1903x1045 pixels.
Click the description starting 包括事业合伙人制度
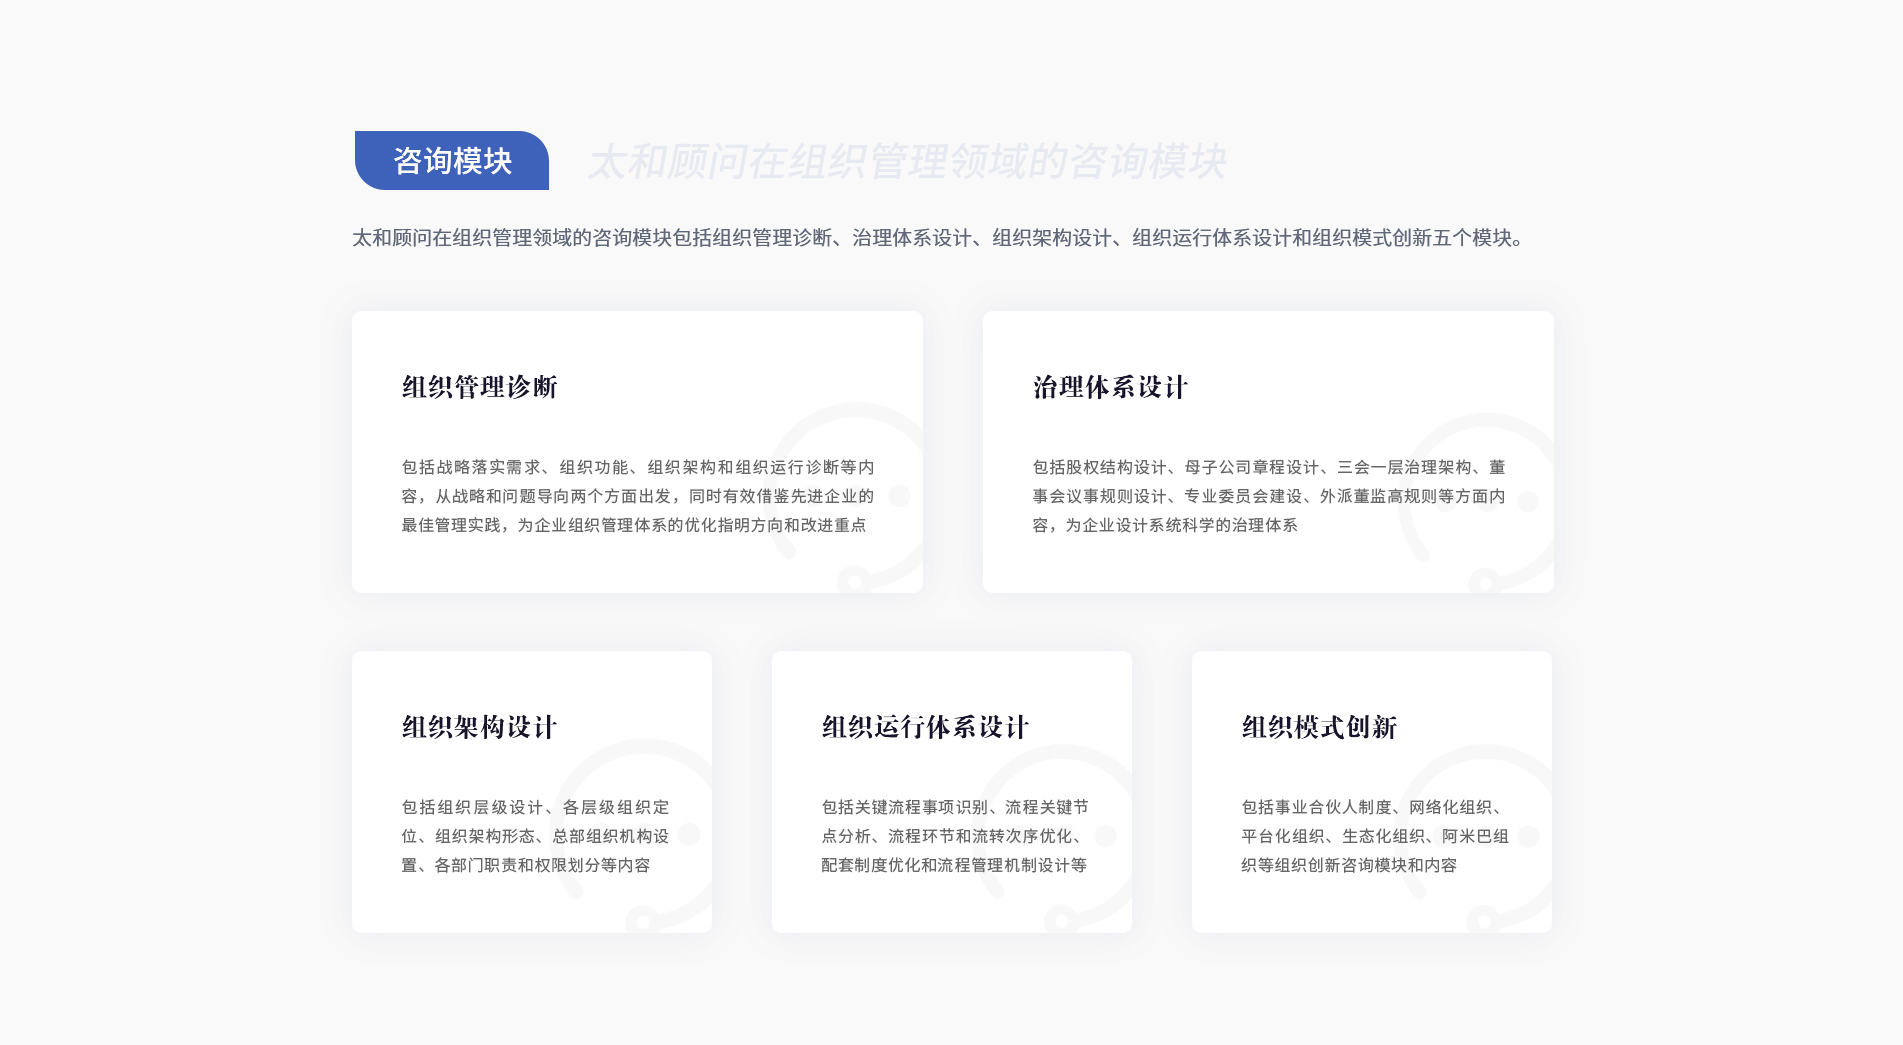tap(1375, 836)
